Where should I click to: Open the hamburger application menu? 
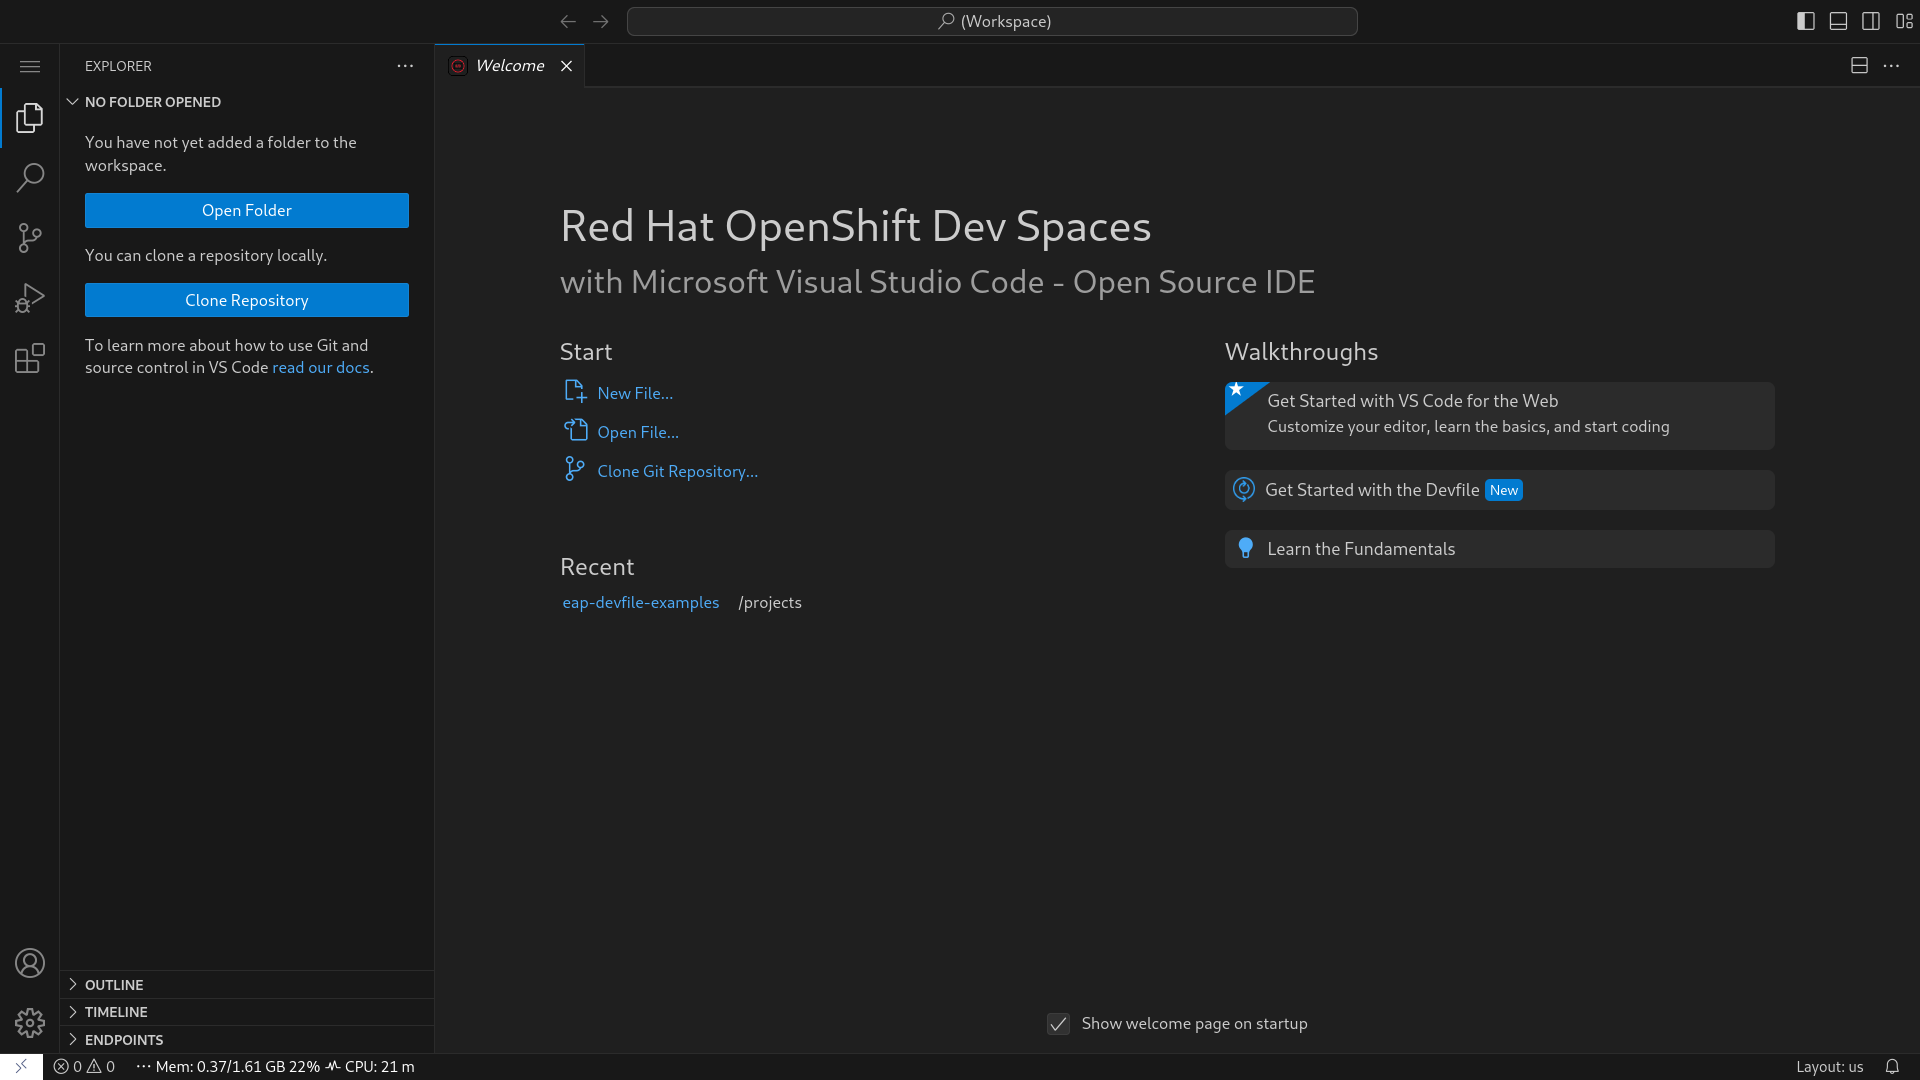30,66
